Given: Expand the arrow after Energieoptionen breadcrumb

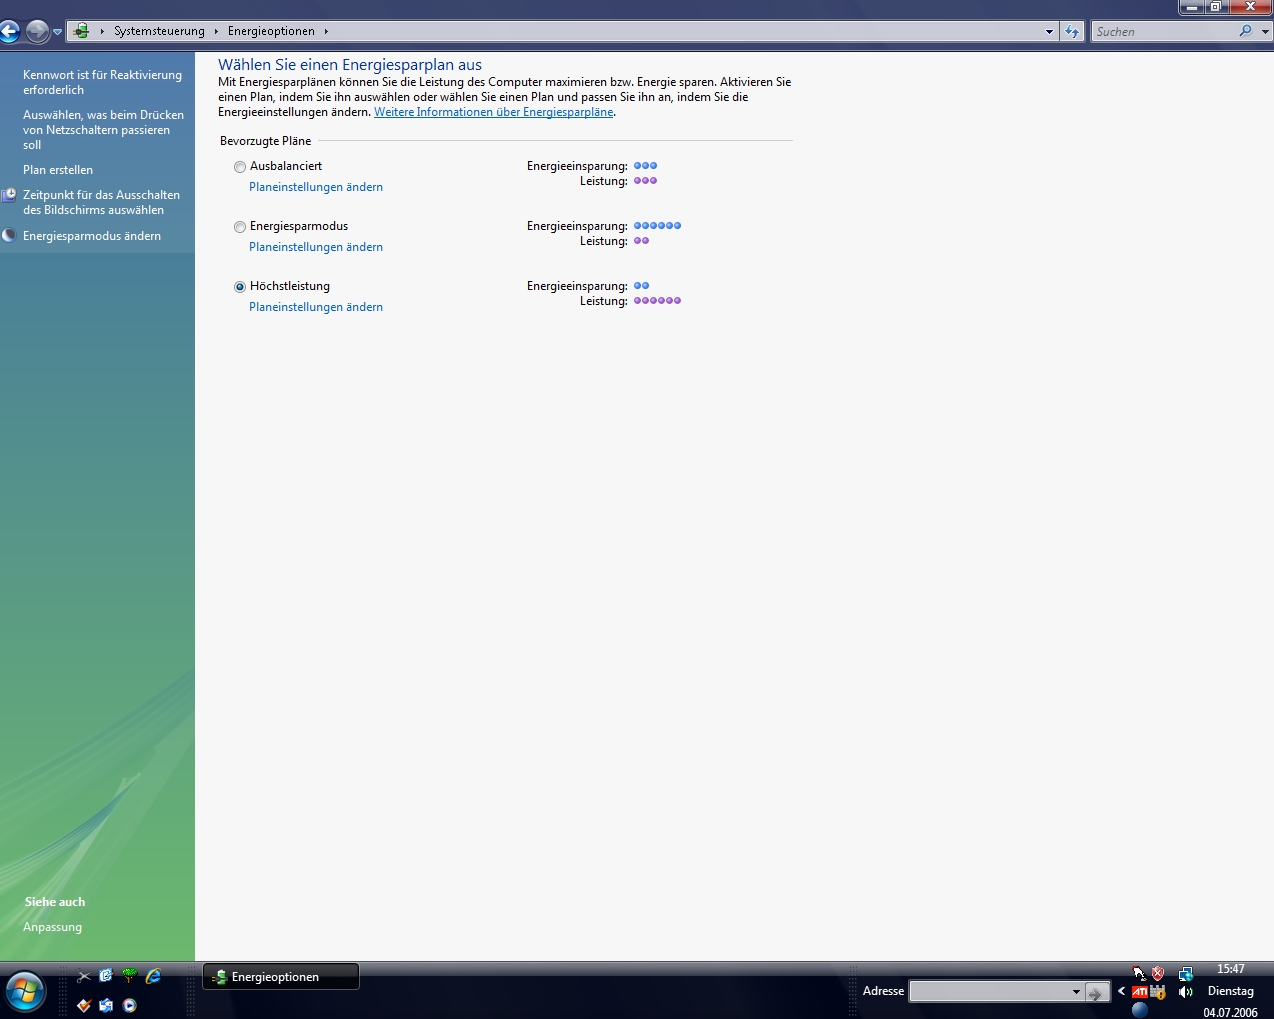Looking at the screenshot, I should pos(326,31).
